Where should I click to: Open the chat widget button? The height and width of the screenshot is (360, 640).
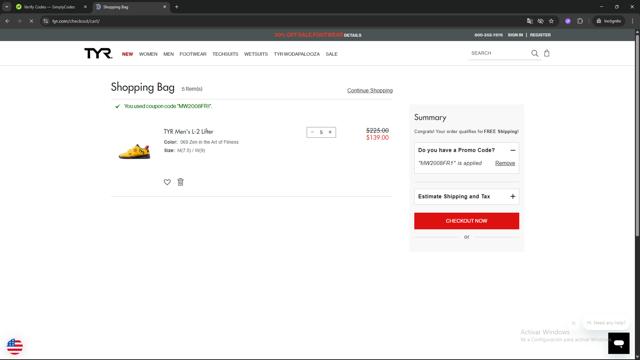pos(618,343)
